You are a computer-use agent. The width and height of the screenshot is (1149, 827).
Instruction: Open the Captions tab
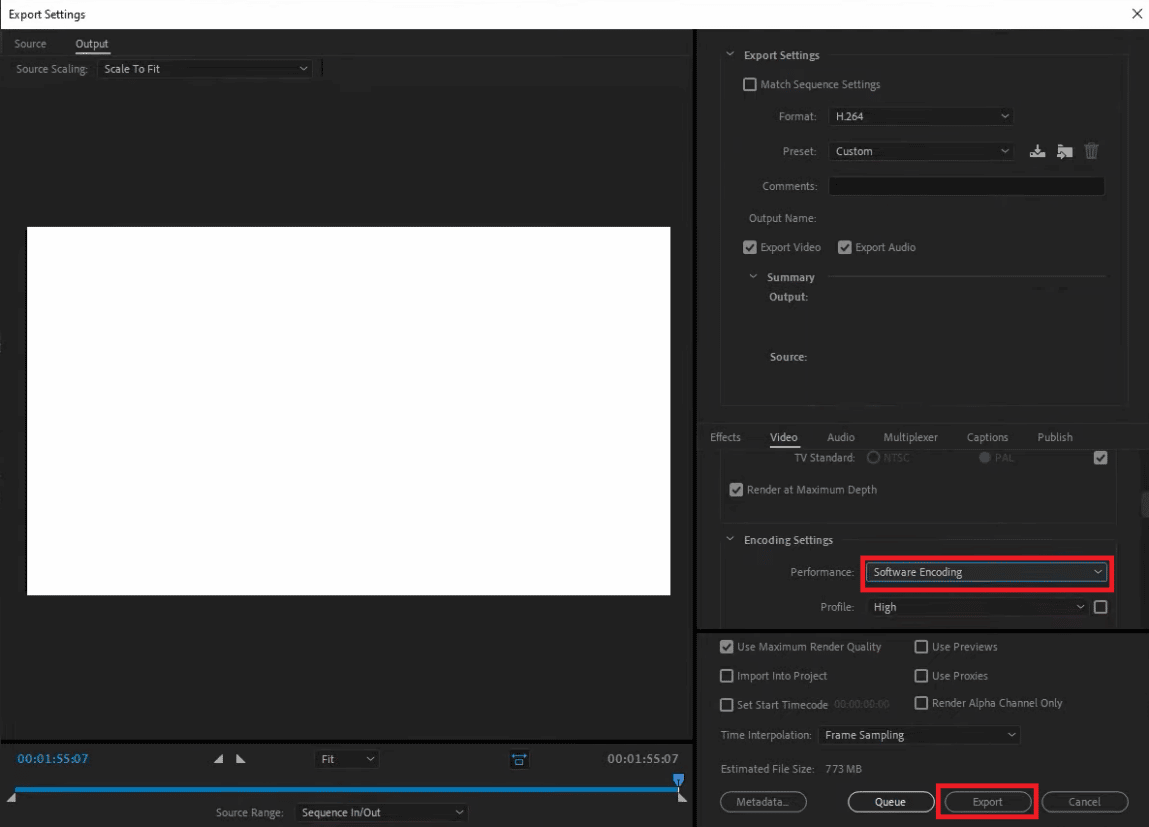(x=987, y=437)
